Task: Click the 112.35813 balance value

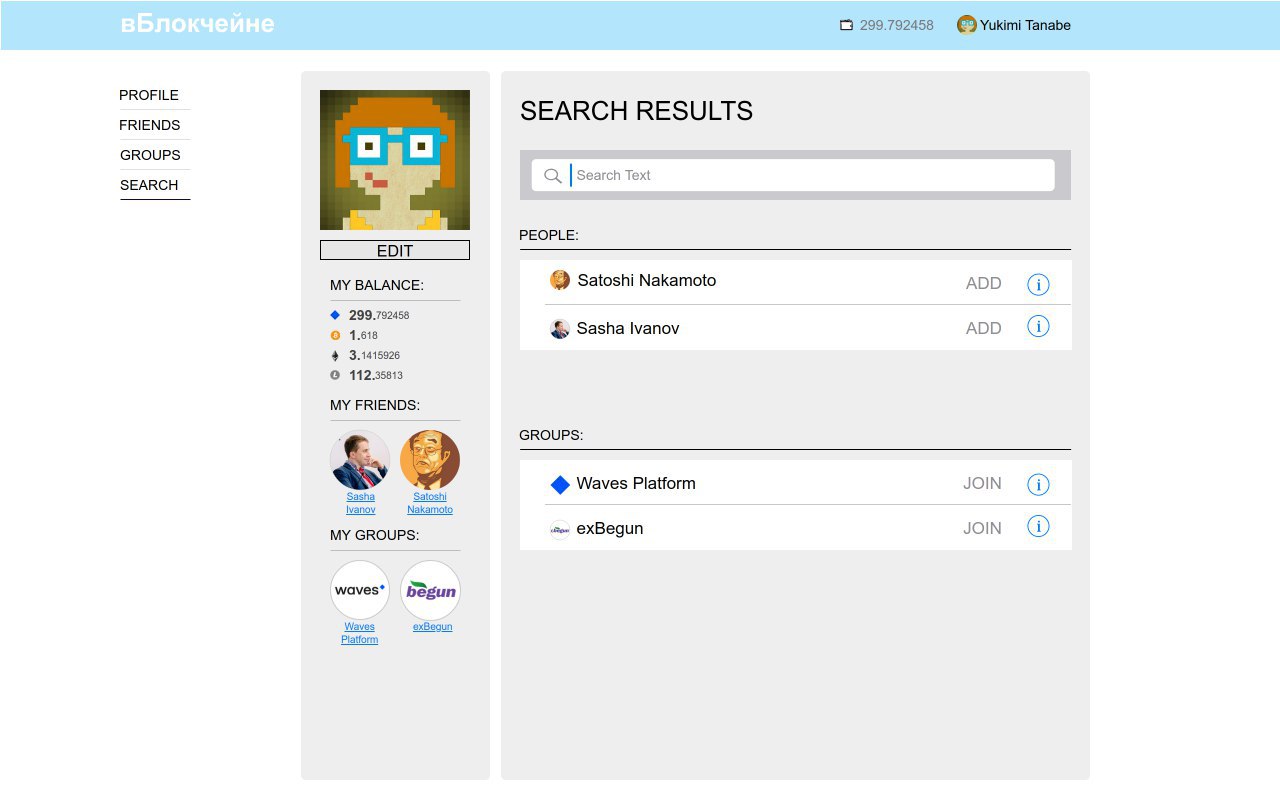Action: pyautogui.click(x=376, y=376)
